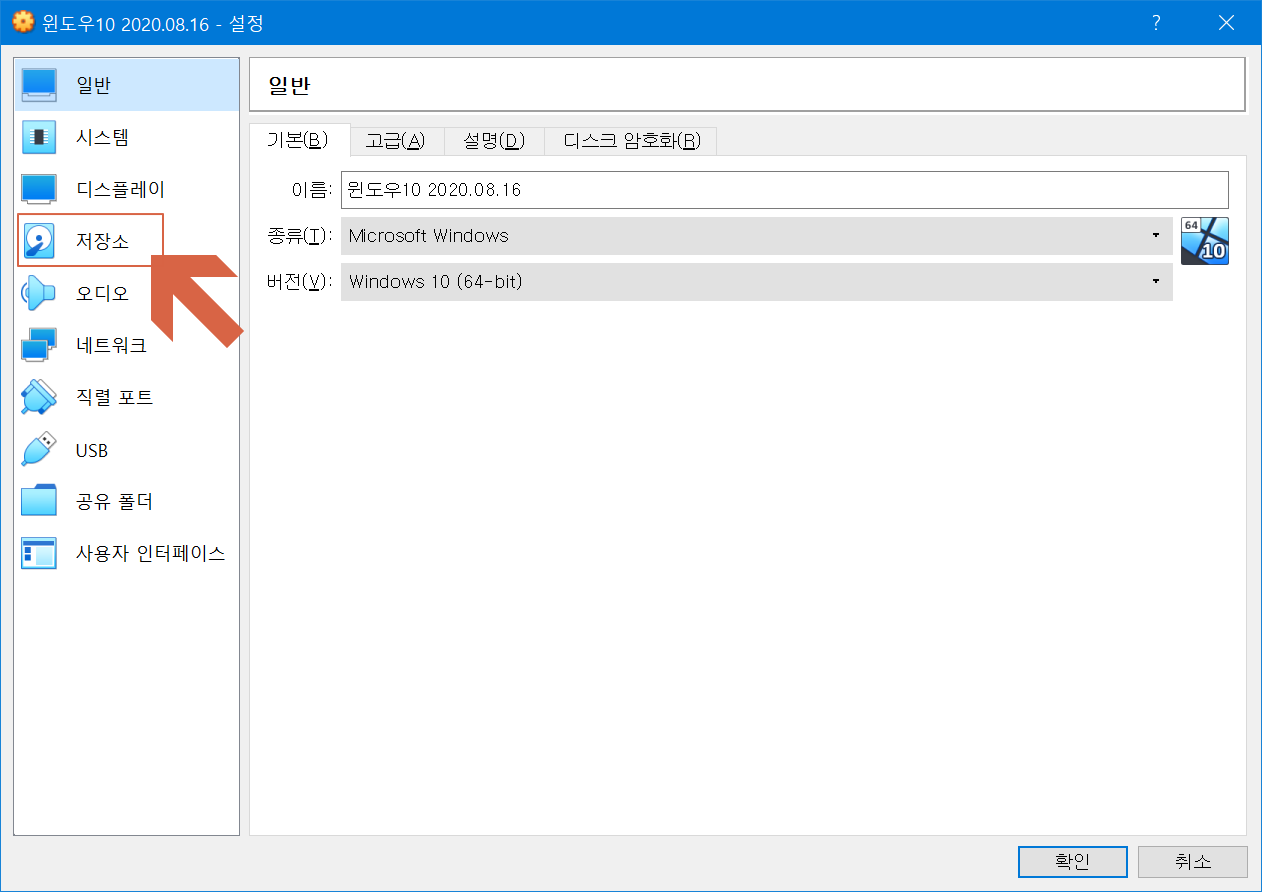Select the 일반 category label
This screenshot has width=1262, height=892.
(93, 85)
